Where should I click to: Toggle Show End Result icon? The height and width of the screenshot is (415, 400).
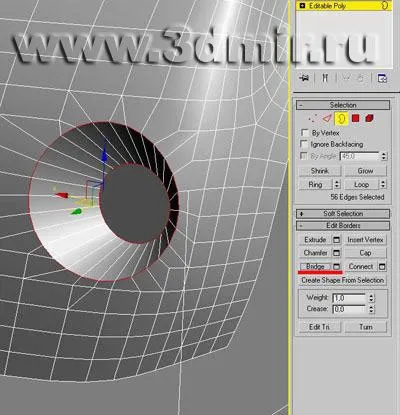tap(325, 78)
